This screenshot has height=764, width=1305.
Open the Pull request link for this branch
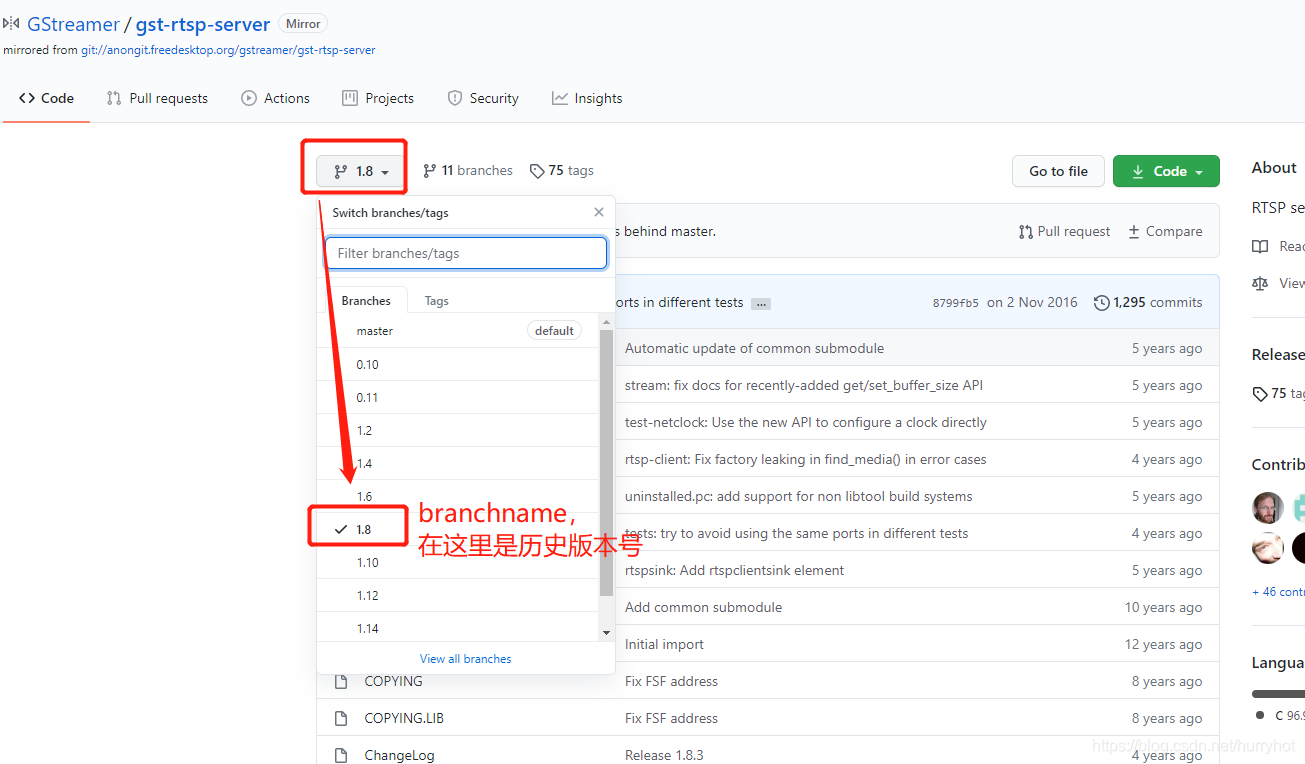(x=1064, y=231)
